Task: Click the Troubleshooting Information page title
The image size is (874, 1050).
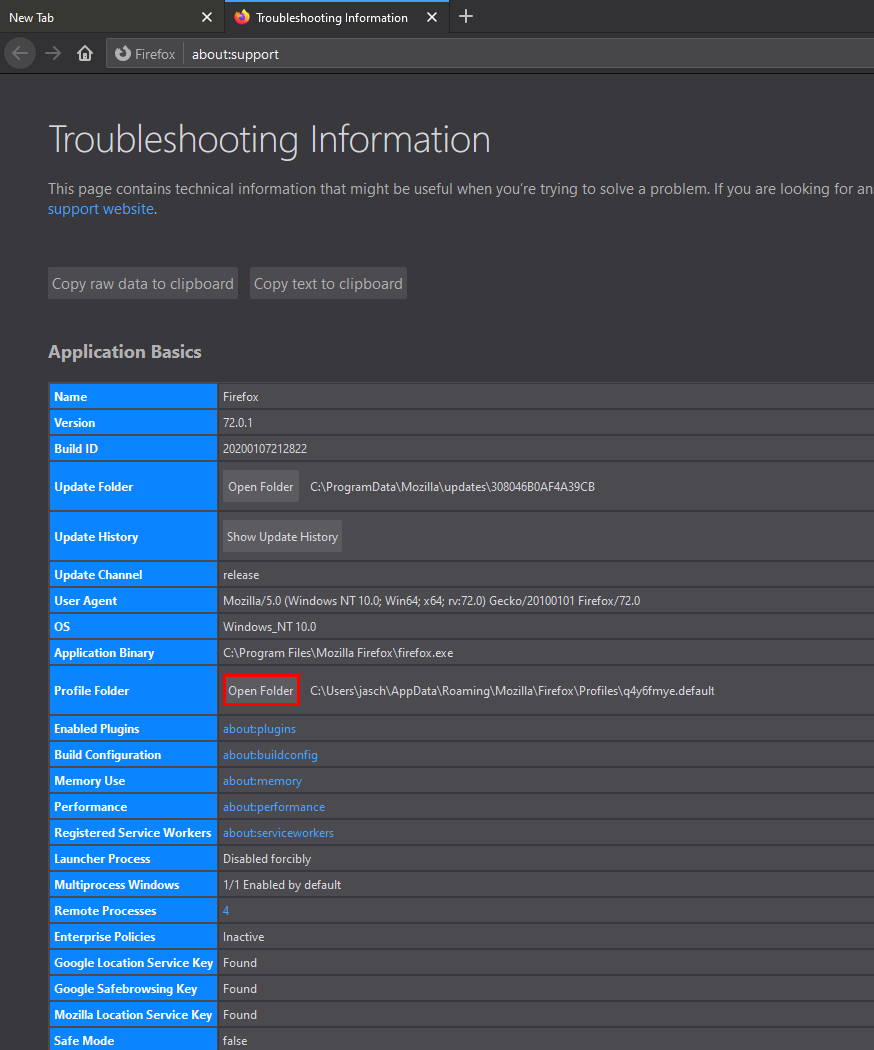Action: tap(269, 139)
